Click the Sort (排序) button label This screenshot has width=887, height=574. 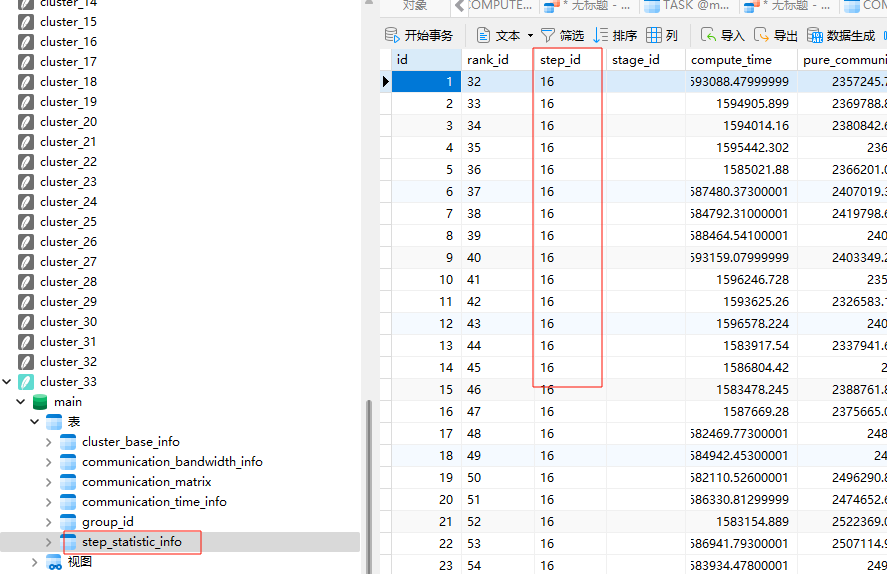(625, 36)
